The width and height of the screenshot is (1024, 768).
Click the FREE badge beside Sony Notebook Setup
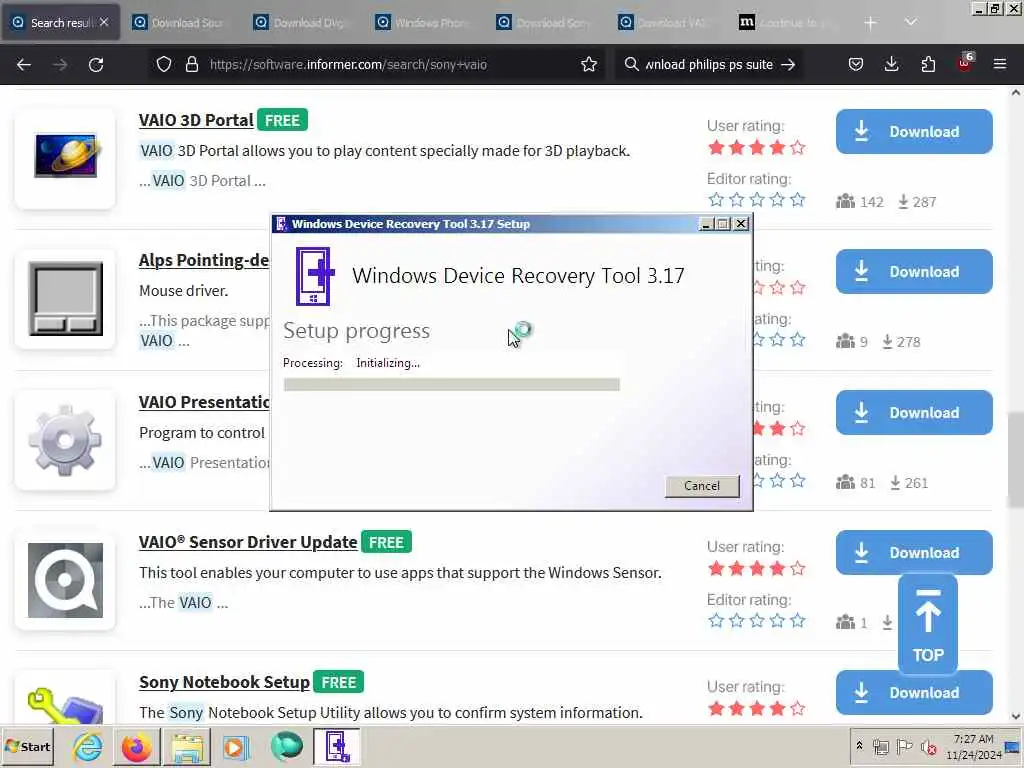point(338,682)
